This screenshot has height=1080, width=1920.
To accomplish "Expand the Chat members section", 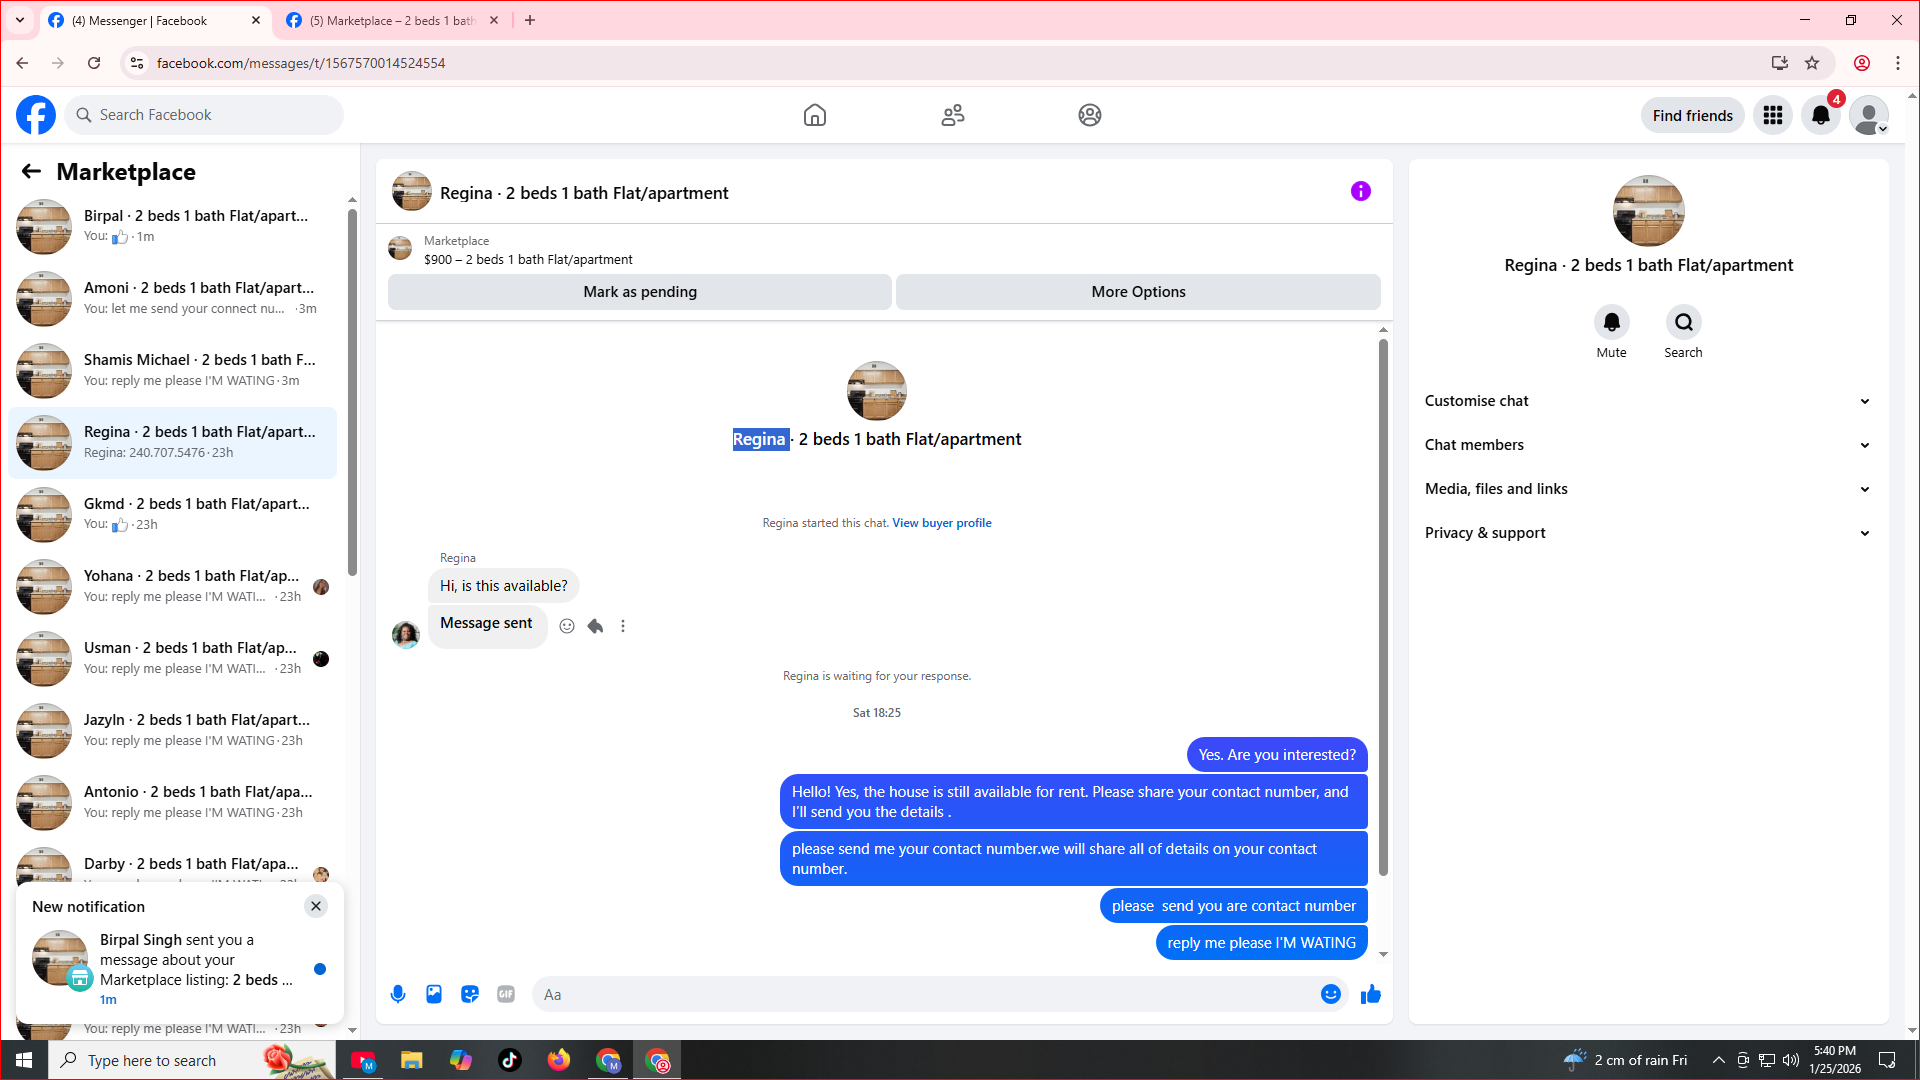I will point(1648,445).
